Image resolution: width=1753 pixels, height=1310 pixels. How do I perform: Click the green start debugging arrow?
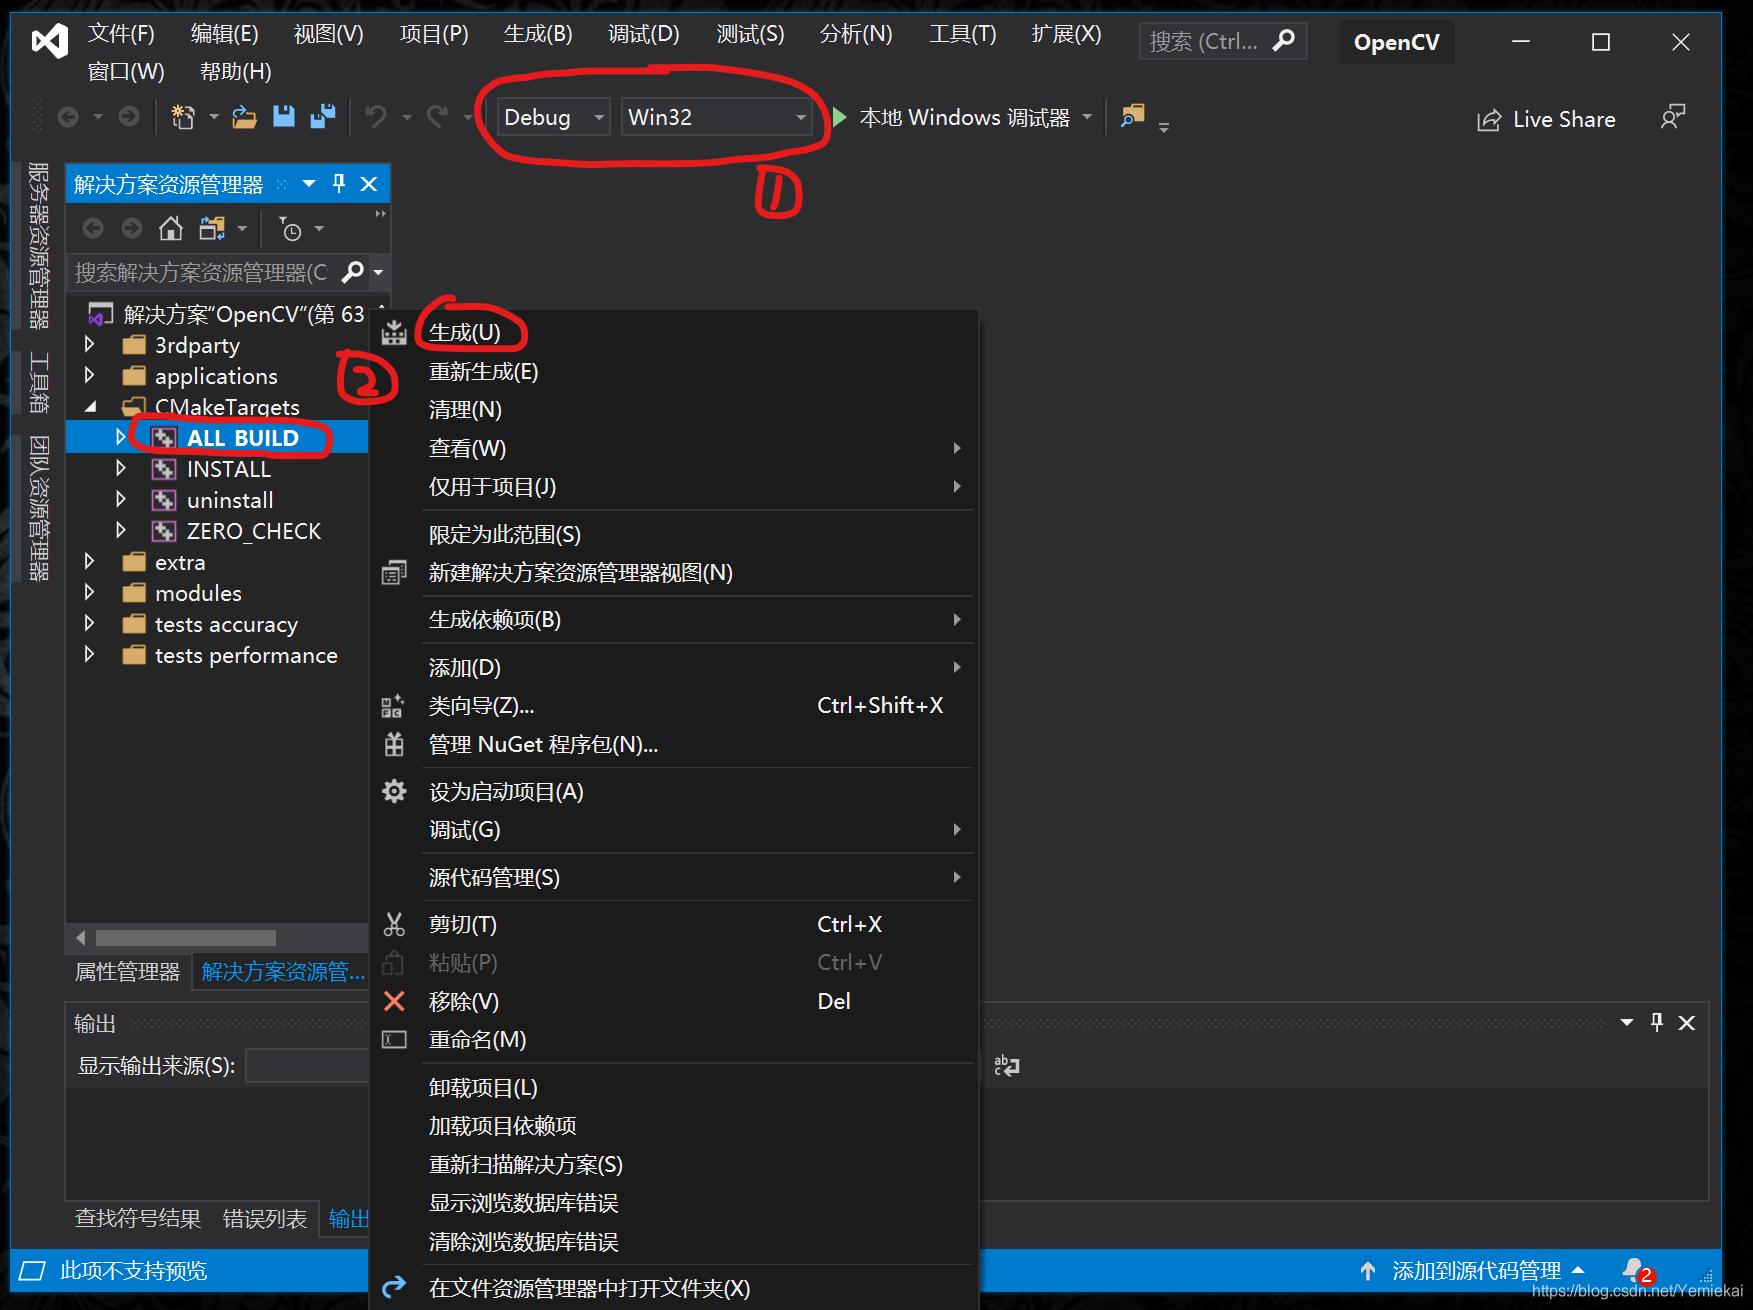[840, 117]
